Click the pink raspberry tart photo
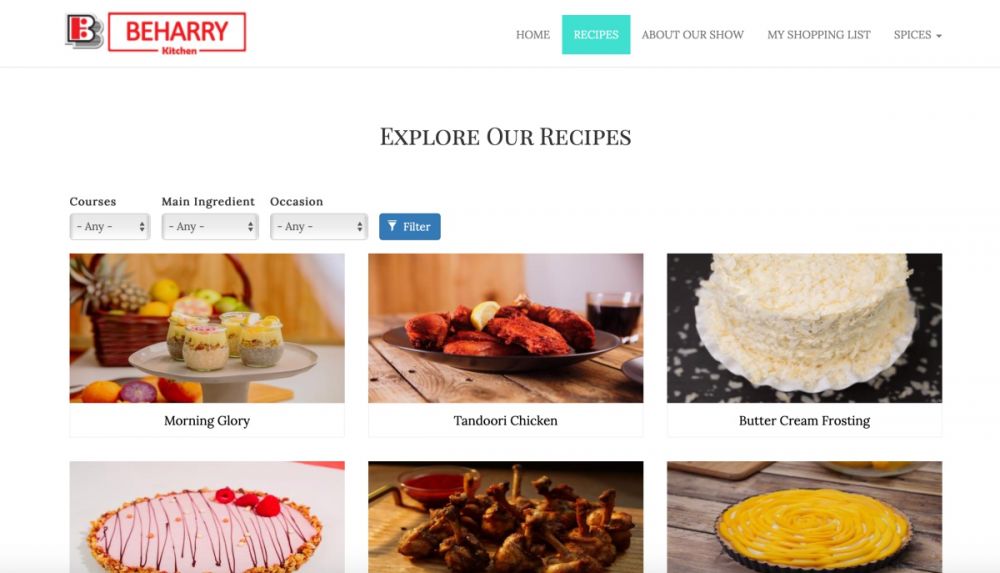The height and width of the screenshot is (573, 1000). coord(207,517)
